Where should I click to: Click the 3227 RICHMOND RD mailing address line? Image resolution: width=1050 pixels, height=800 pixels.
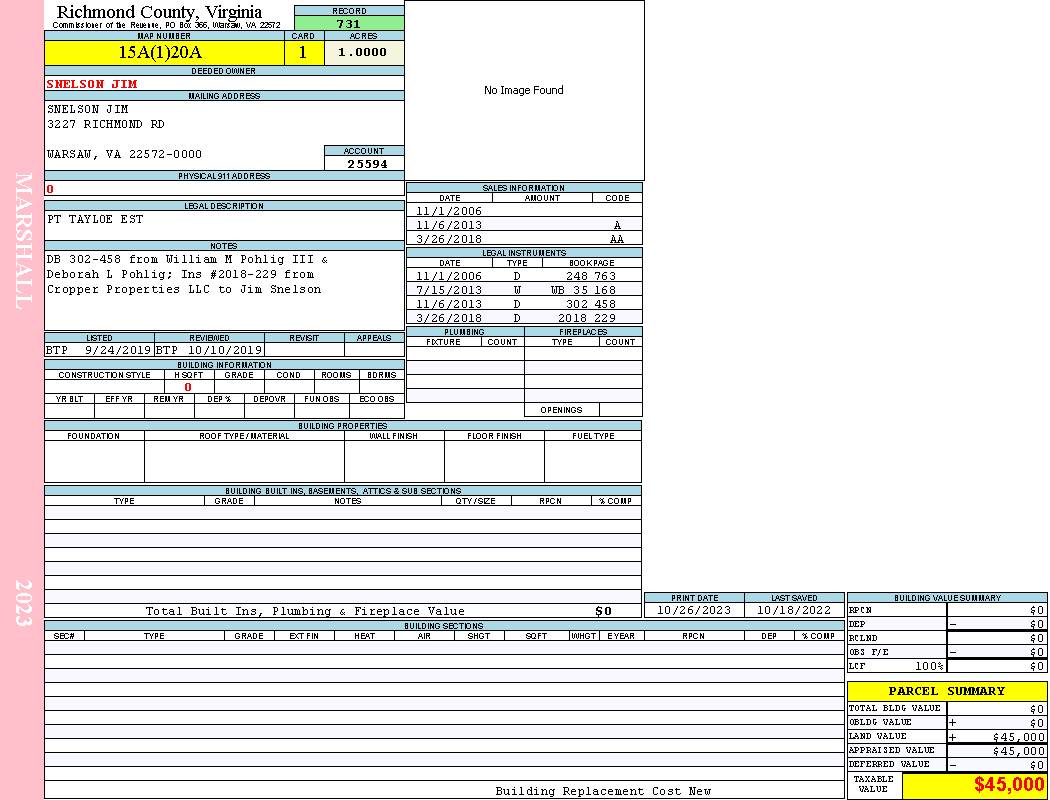pyautogui.click(x=106, y=125)
